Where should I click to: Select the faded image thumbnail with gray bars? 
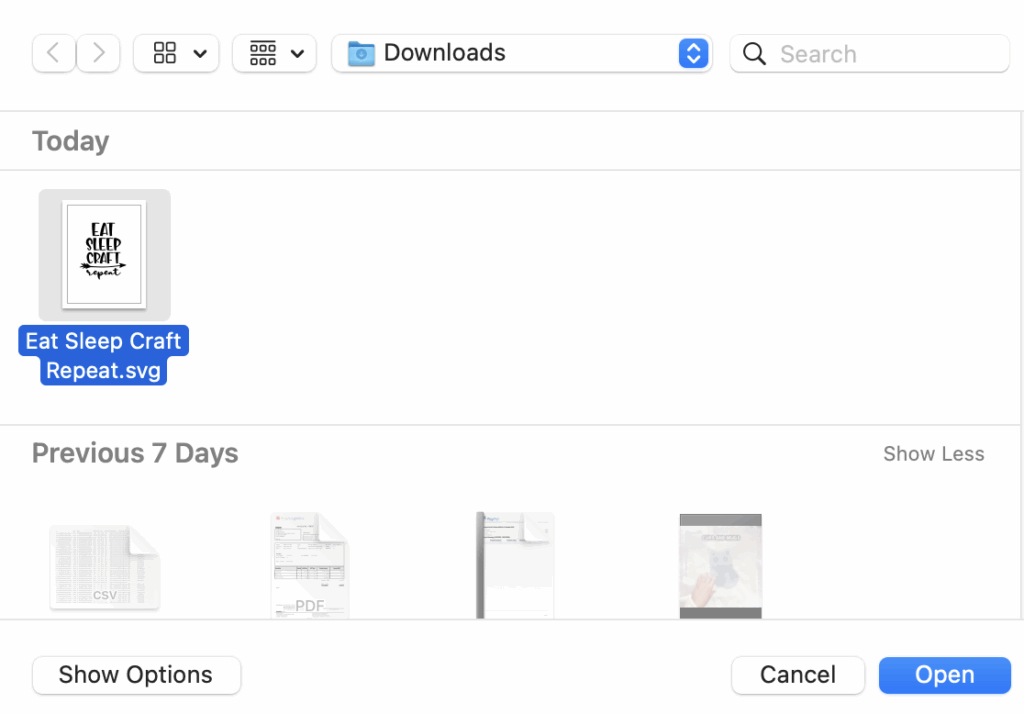720,566
